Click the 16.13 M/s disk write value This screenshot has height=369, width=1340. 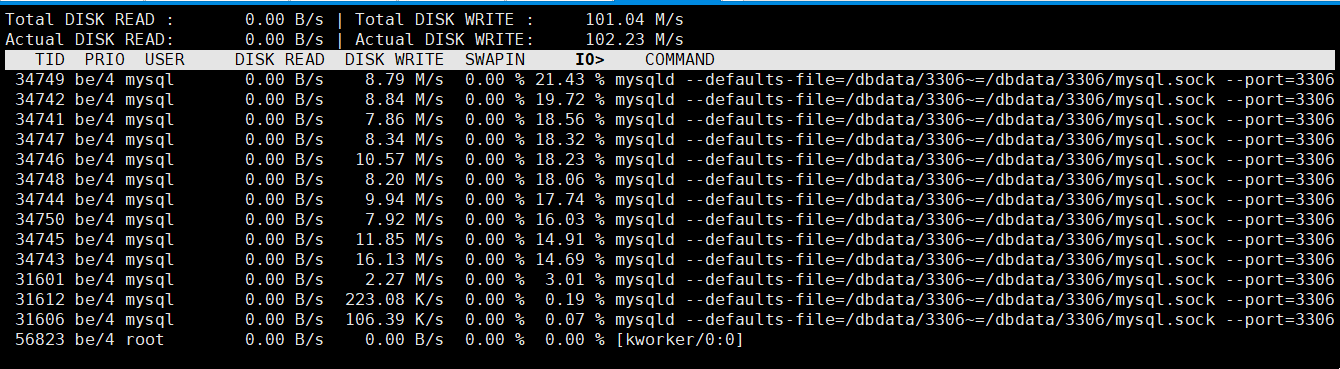(x=400, y=260)
